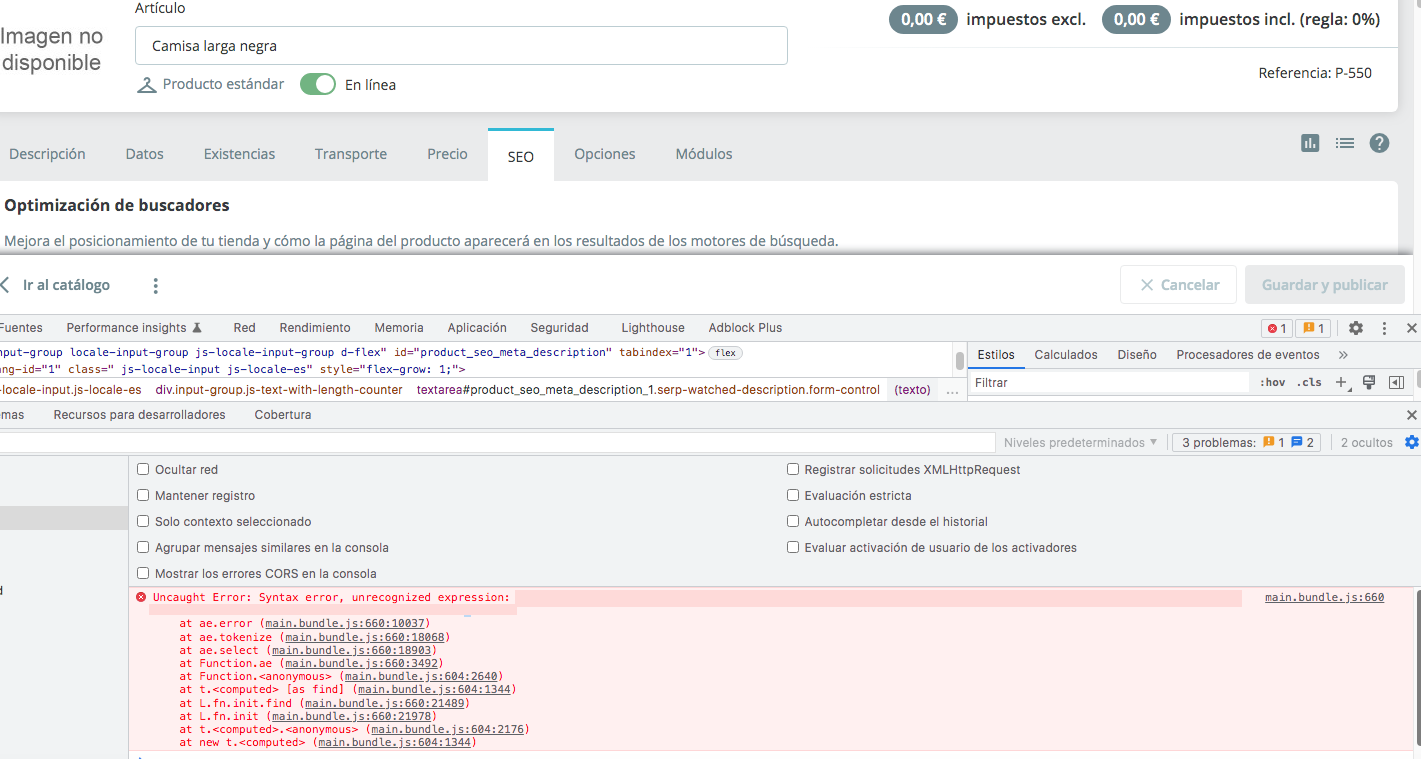This screenshot has width=1421, height=759.
Task: Click the product list icon
Action: [x=1345, y=143]
